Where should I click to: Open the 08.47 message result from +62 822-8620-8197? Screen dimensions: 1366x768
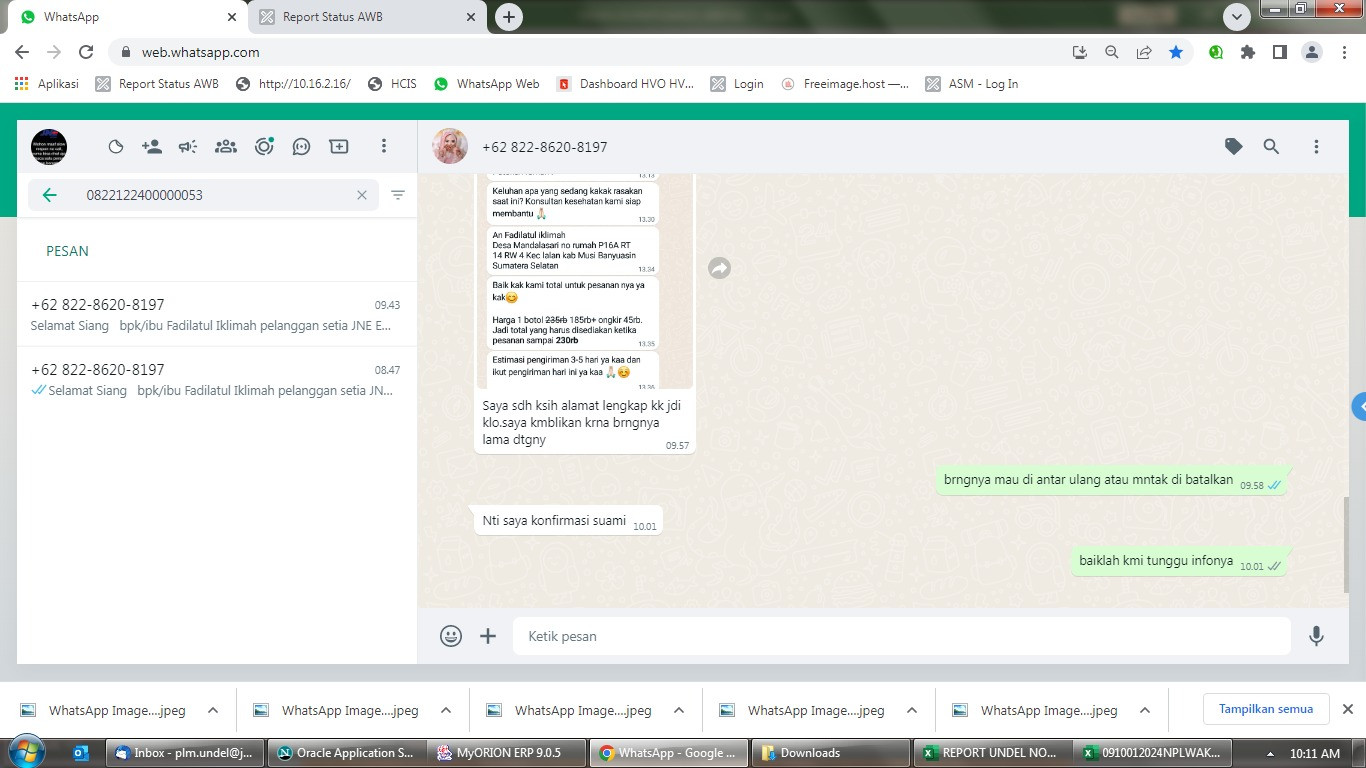[x=216, y=379]
